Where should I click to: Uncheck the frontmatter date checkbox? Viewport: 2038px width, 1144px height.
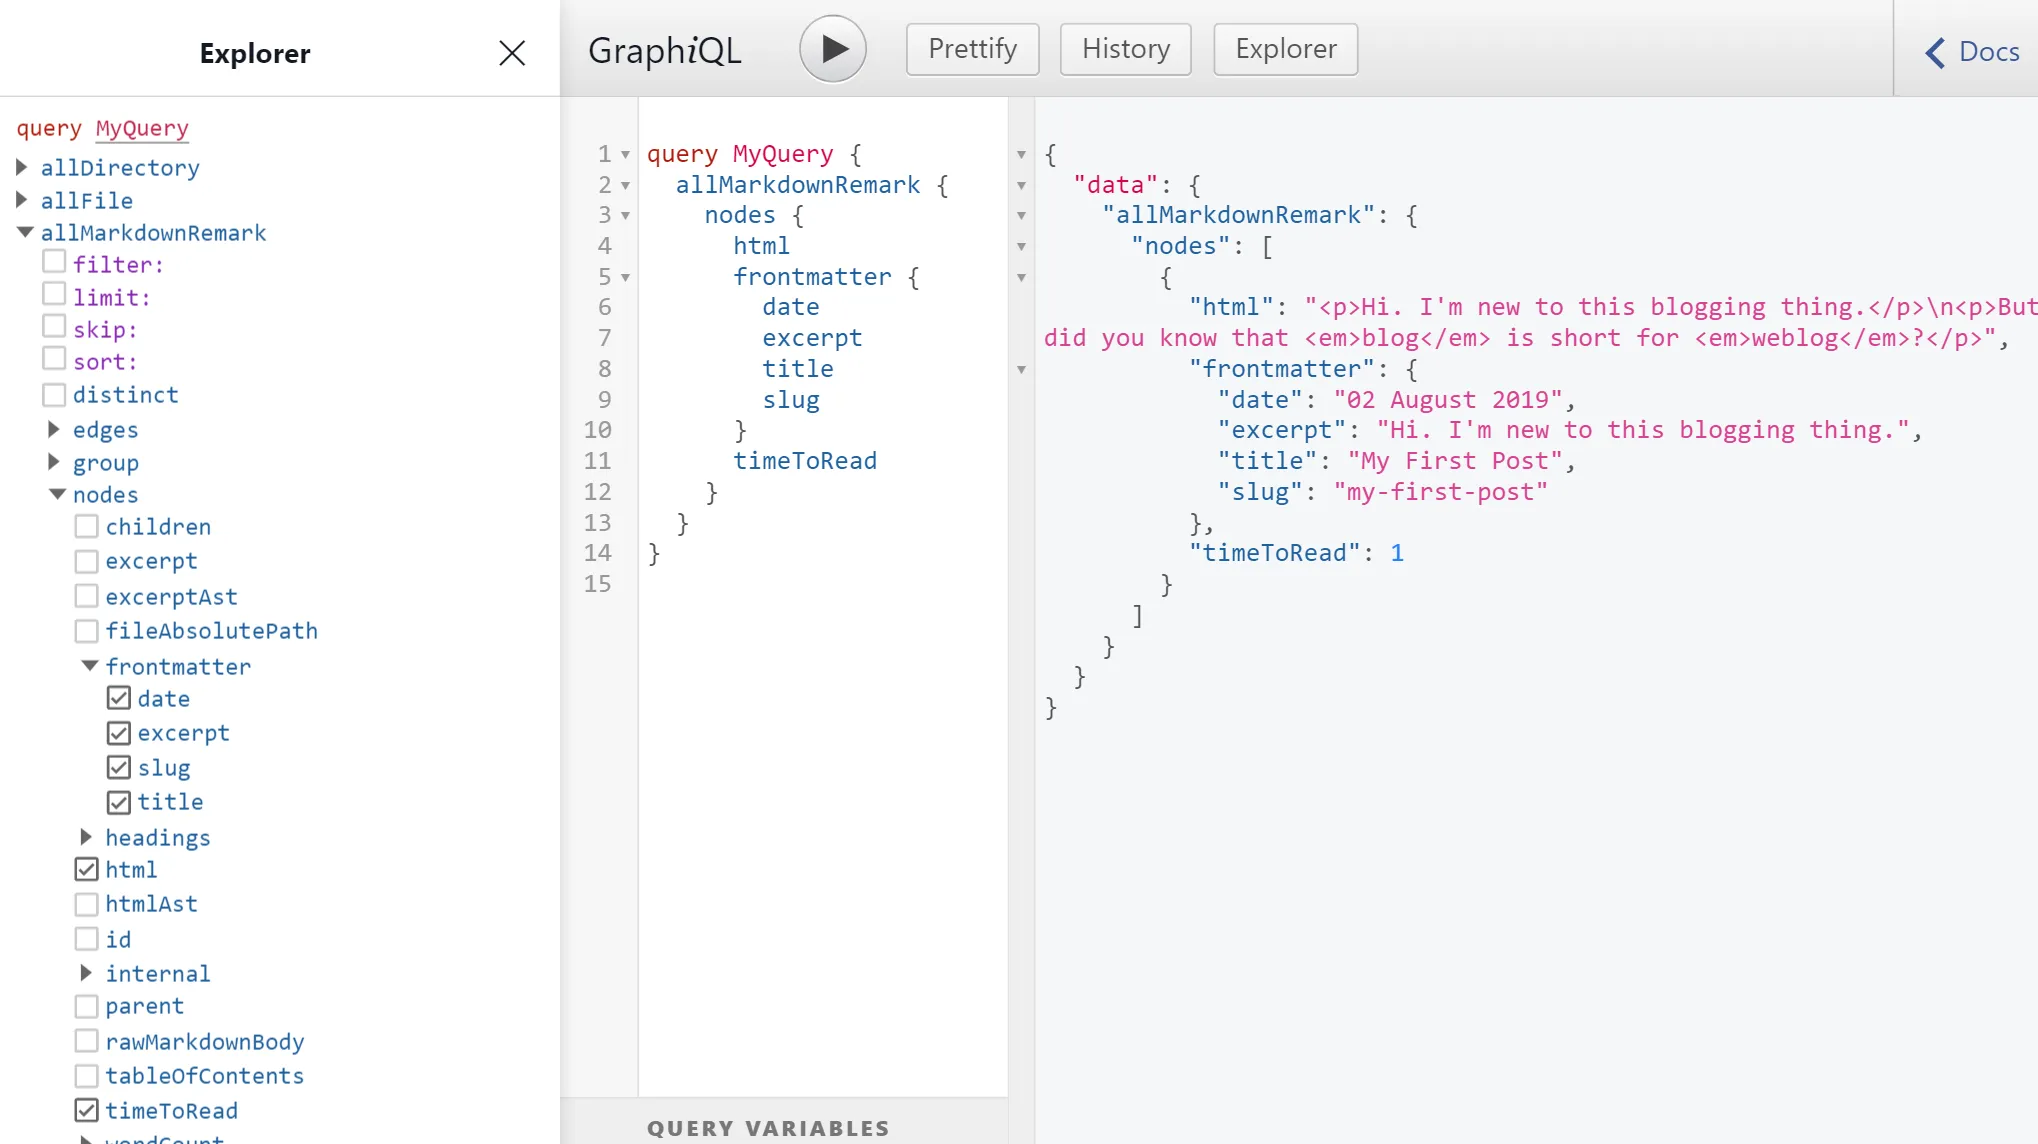pos(119,698)
